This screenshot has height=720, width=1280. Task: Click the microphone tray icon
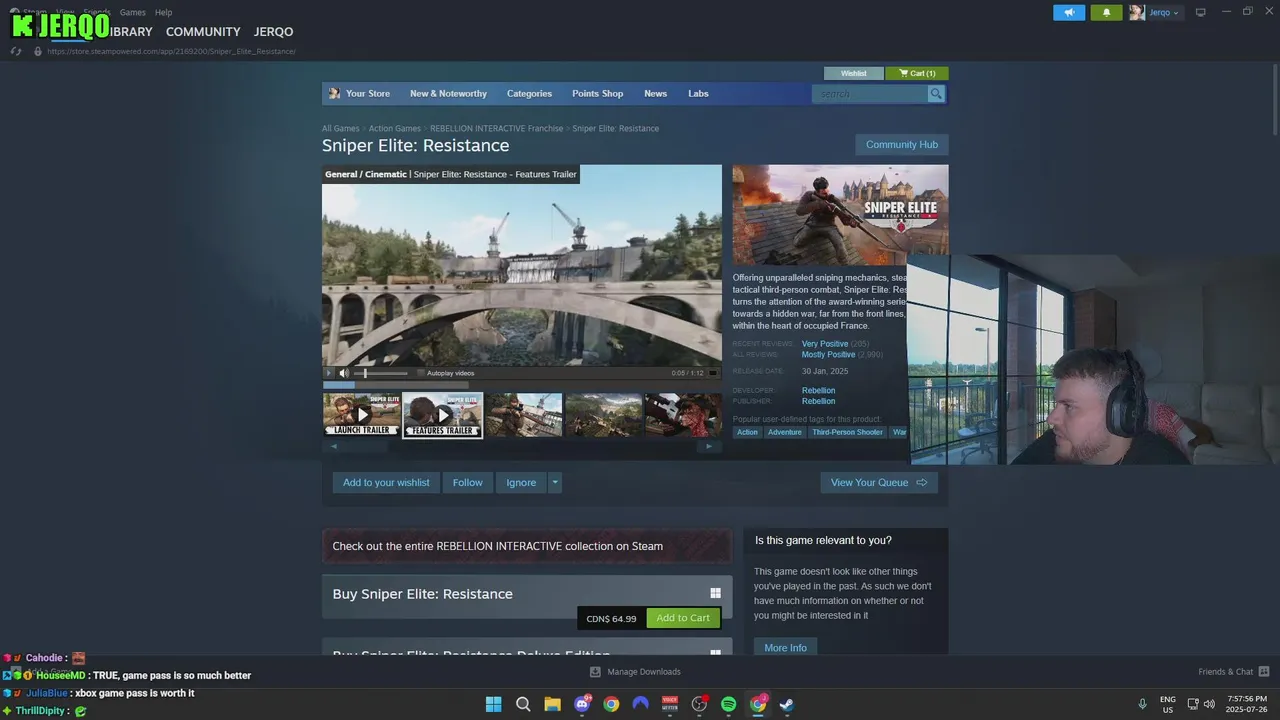pyautogui.click(x=1142, y=704)
